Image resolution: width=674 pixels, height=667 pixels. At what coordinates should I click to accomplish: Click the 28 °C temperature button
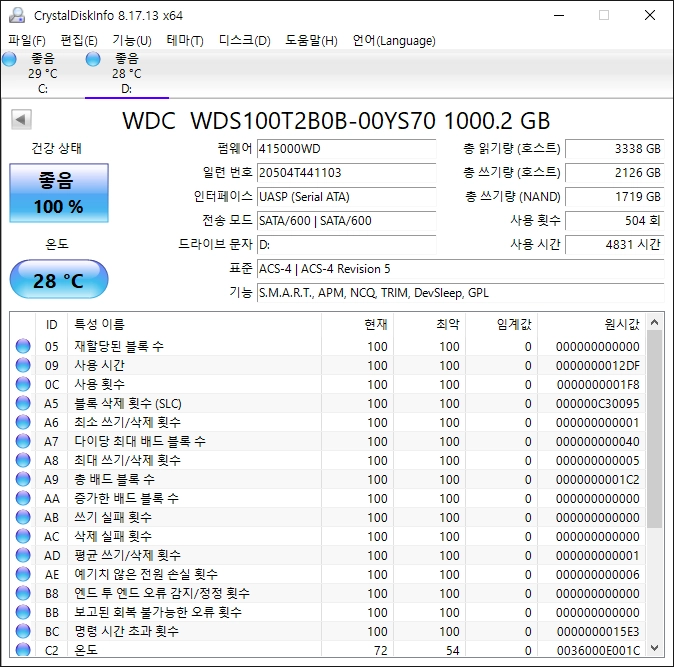59,280
